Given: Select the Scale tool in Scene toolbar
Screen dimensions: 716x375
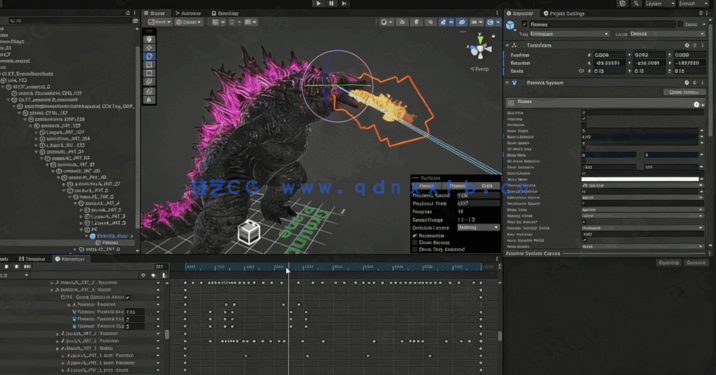Looking at the screenshot, I should [x=149, y=65].
